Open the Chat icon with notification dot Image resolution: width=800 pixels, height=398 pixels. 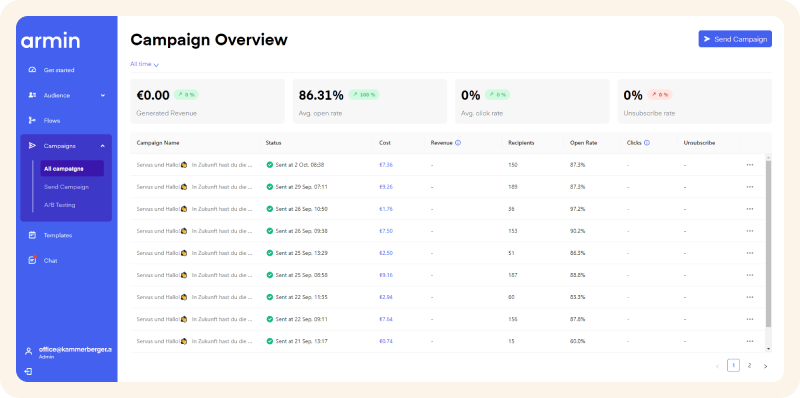pos(33,260)
